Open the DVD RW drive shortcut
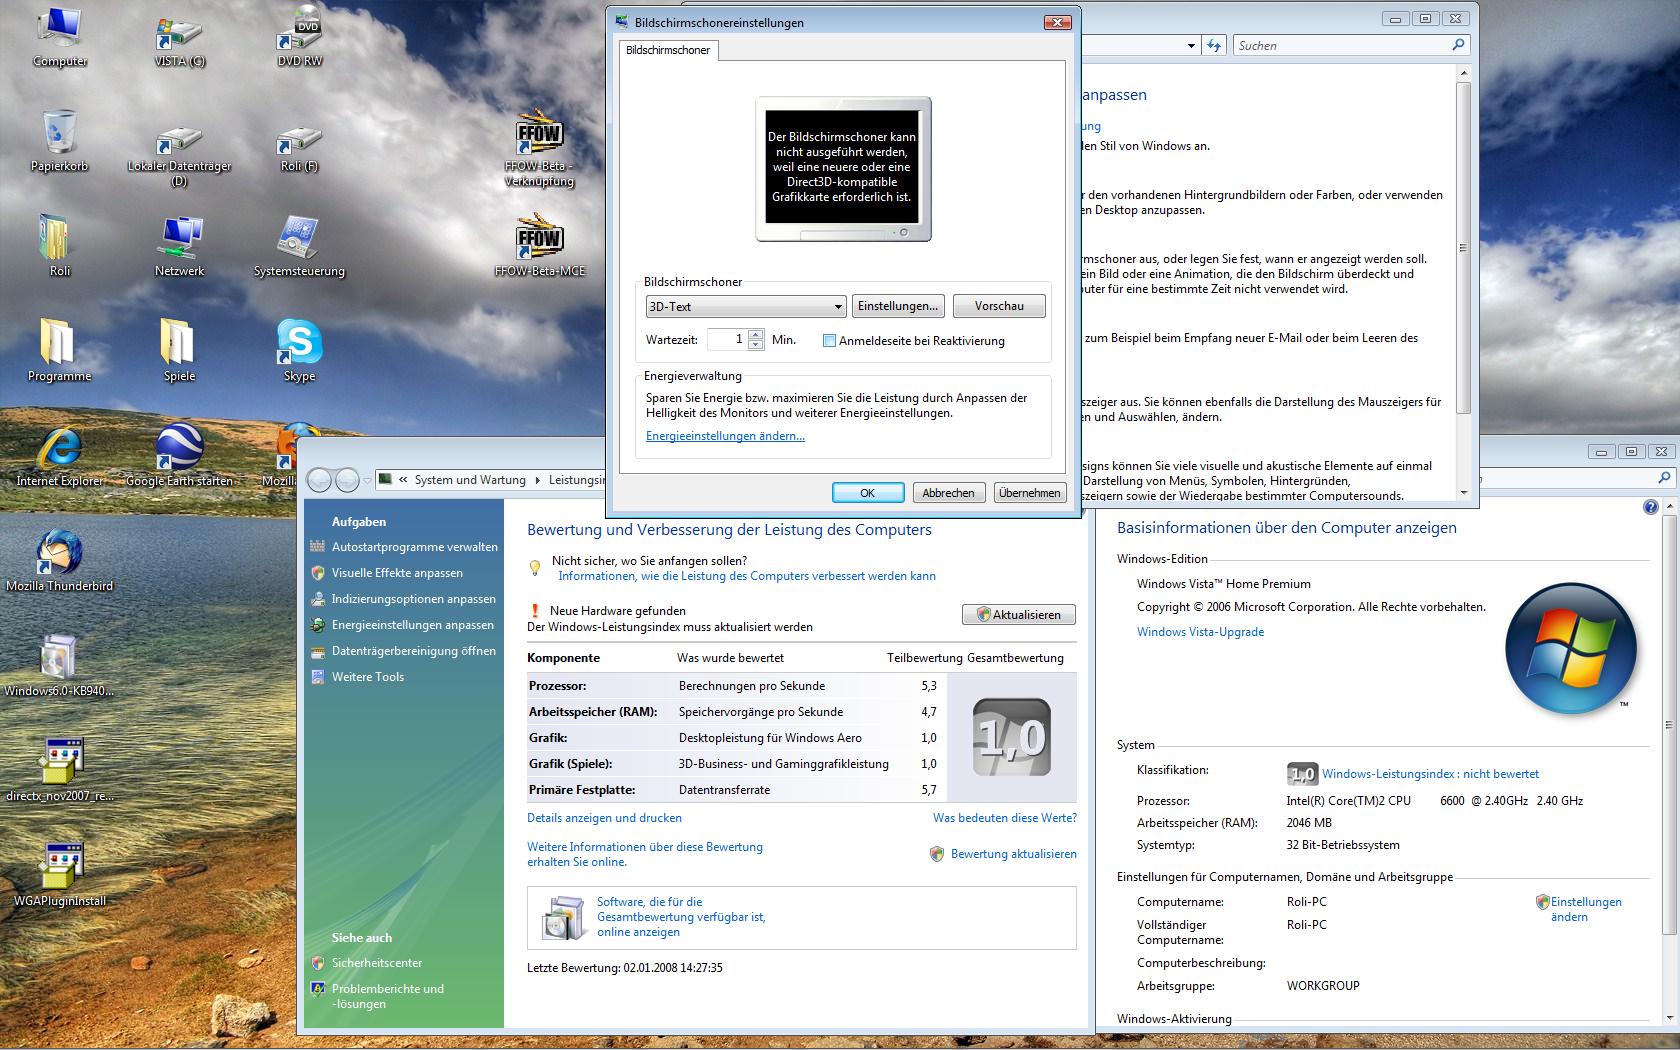This screenshot has width=1680, height=1050. pyautogui.click(x=299, y=36)
